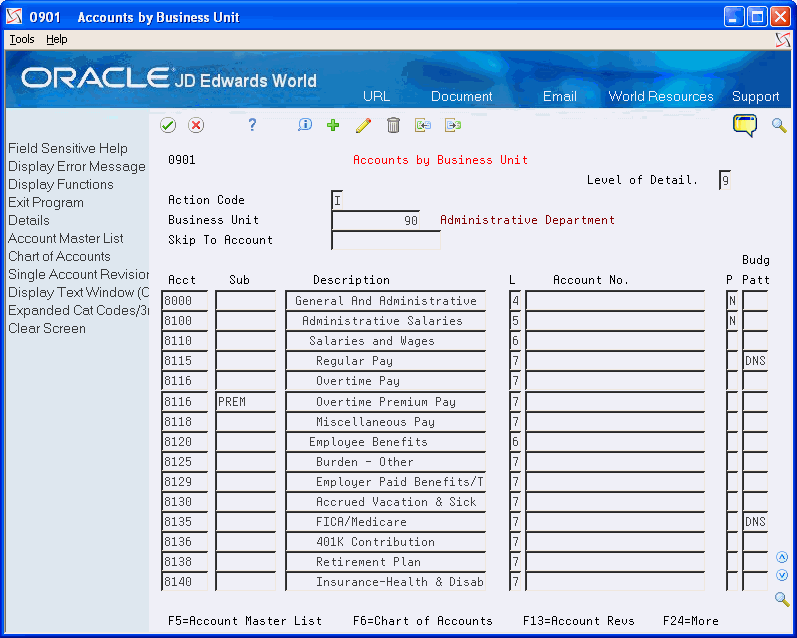Screen dimensions: 797x638
Task: Click description Employee Benefits field
Action: point(385,442)
